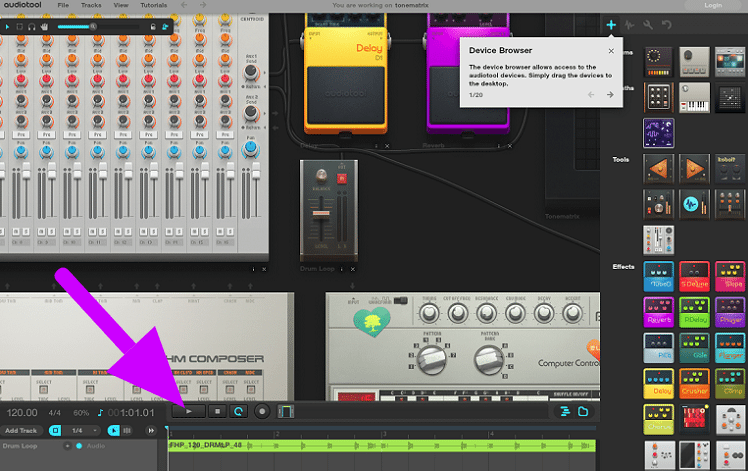Select the Centroid mixer in device browser
Screen dimensions: 748x471
[659, 241]
